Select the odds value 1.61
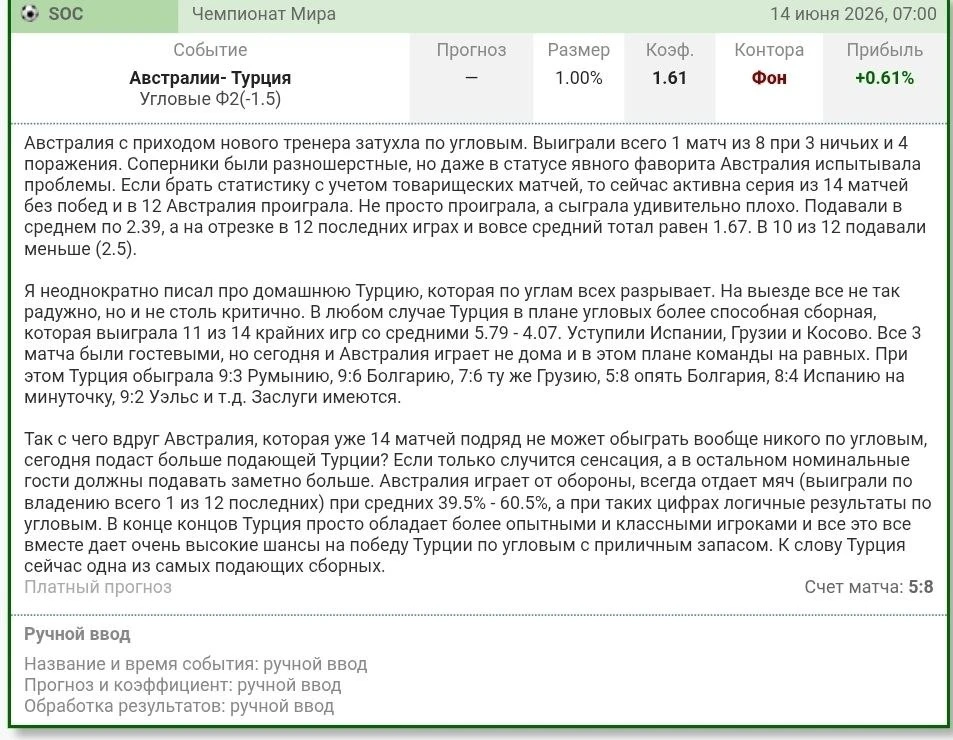Screen dimensions: 953x740 (670, 78)
